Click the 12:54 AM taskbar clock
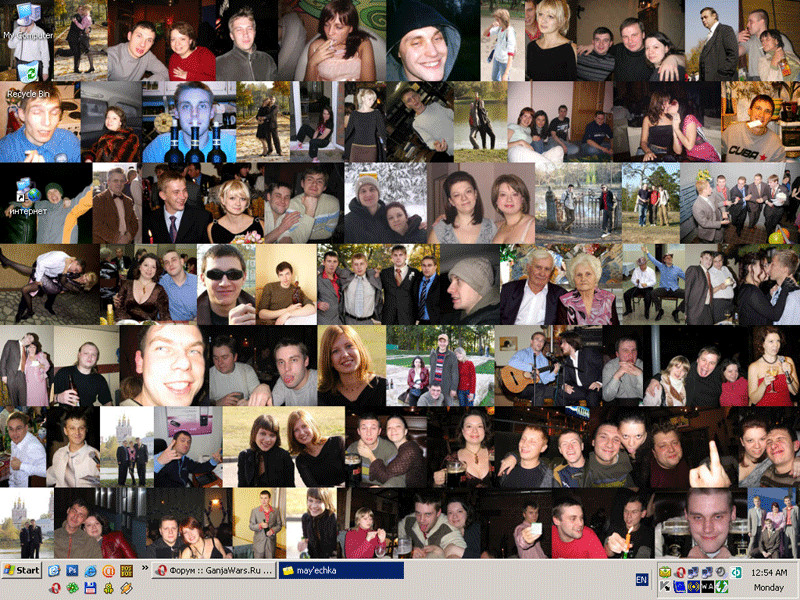The image size is (800, 600). 769,573
